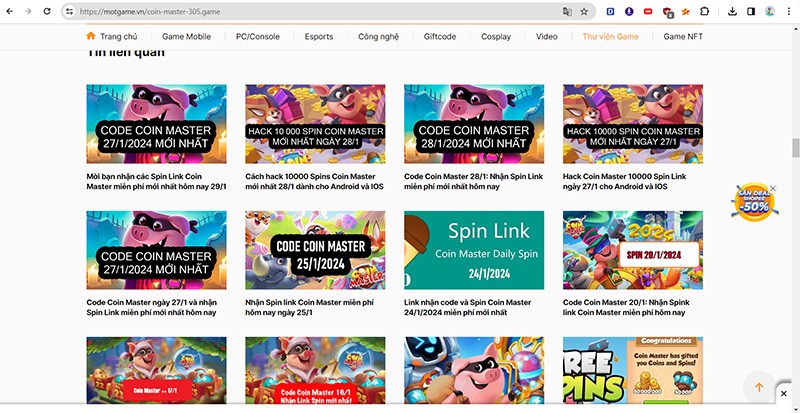Image resolution: width=800 pixels, height=413 pixels.
Task: Open article Code Coin Master 20/1
Action: (627, 307)
